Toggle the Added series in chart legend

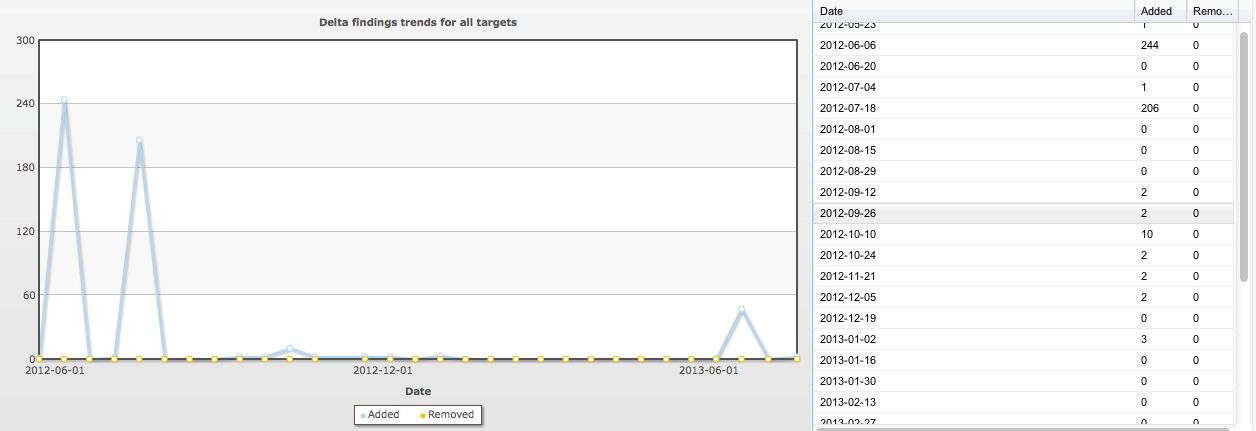click(x=383, y=415)
